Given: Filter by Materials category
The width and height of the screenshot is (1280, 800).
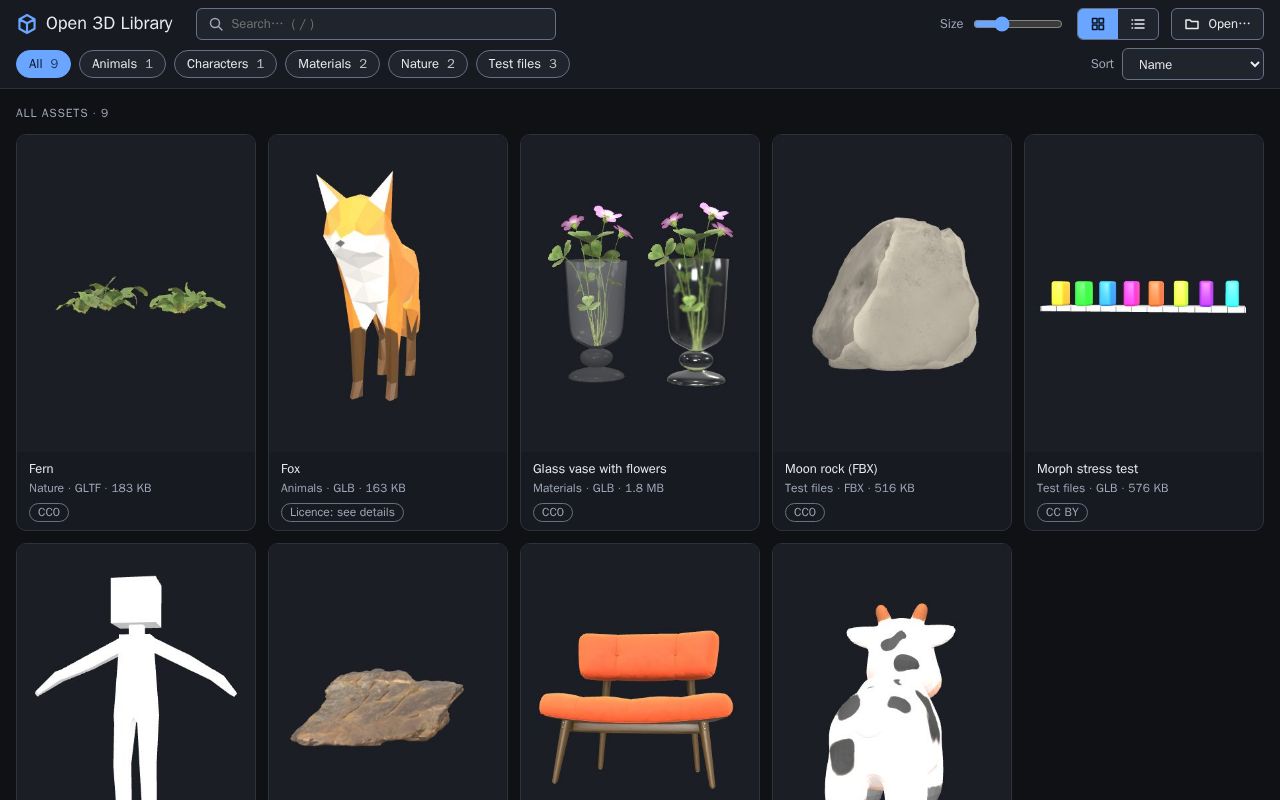Looking at the screenshot, I should point(332,64).
